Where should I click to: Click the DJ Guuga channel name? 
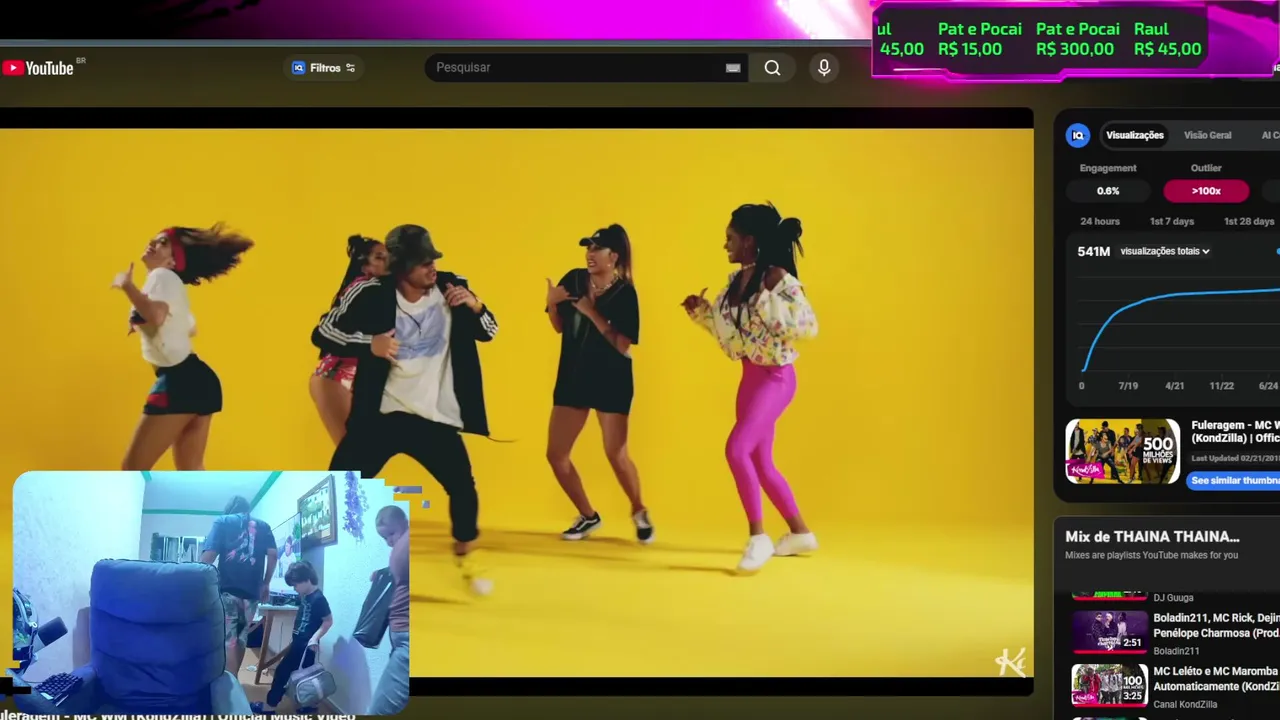pyautogui.click(x=1173, y=598)
